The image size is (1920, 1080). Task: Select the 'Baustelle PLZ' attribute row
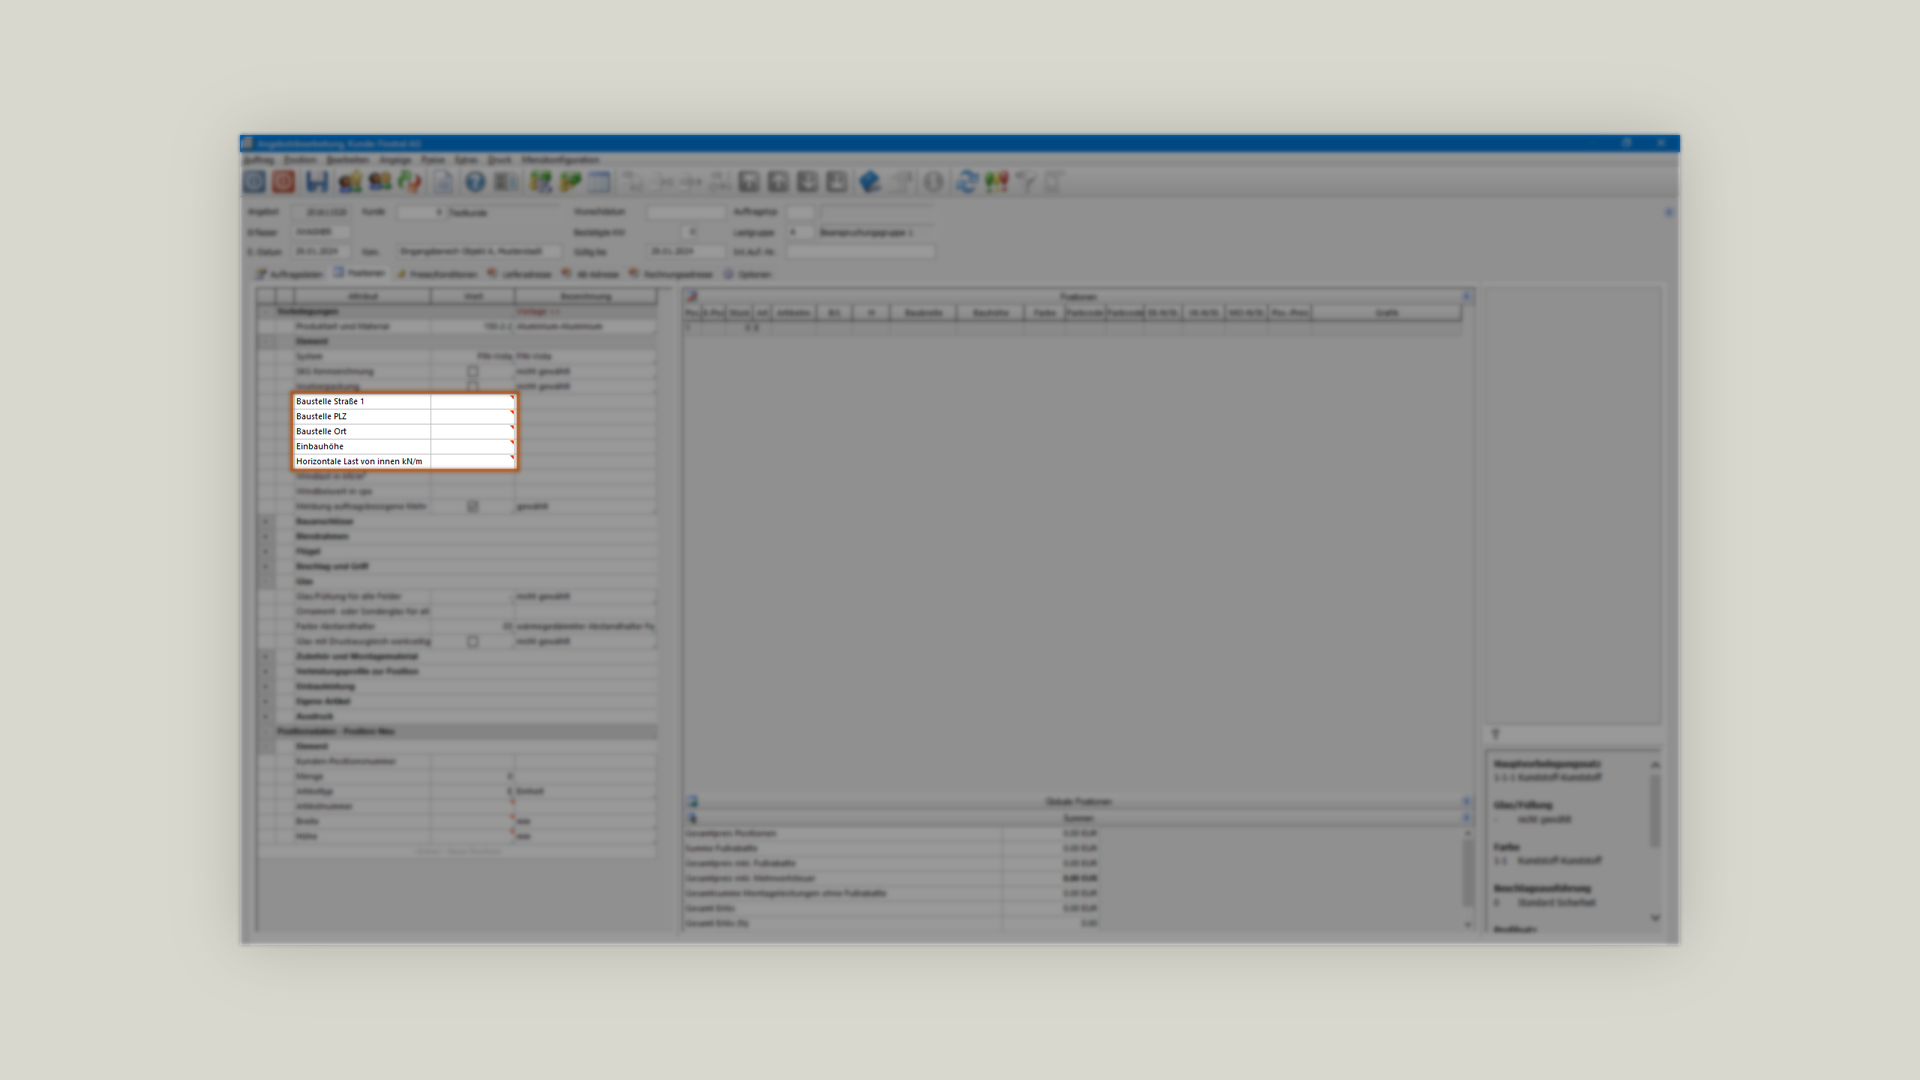coord(404,416)
